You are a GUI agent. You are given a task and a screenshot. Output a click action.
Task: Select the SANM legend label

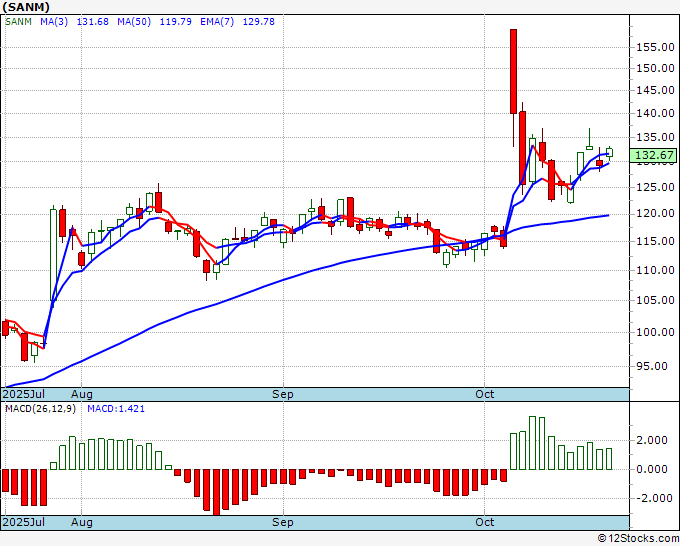pos(18,22)
